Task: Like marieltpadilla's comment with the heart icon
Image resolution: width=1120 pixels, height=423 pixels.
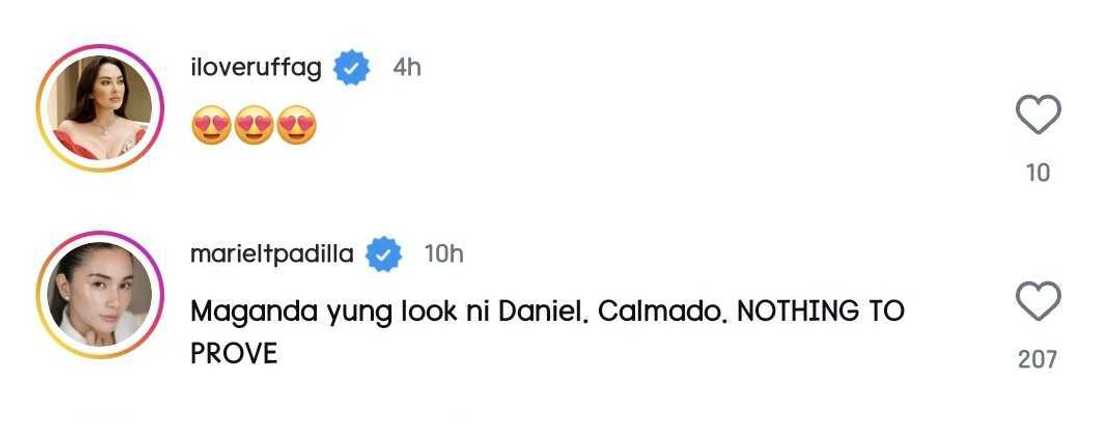Action: pyautogui.click(x=1038, y=301)
